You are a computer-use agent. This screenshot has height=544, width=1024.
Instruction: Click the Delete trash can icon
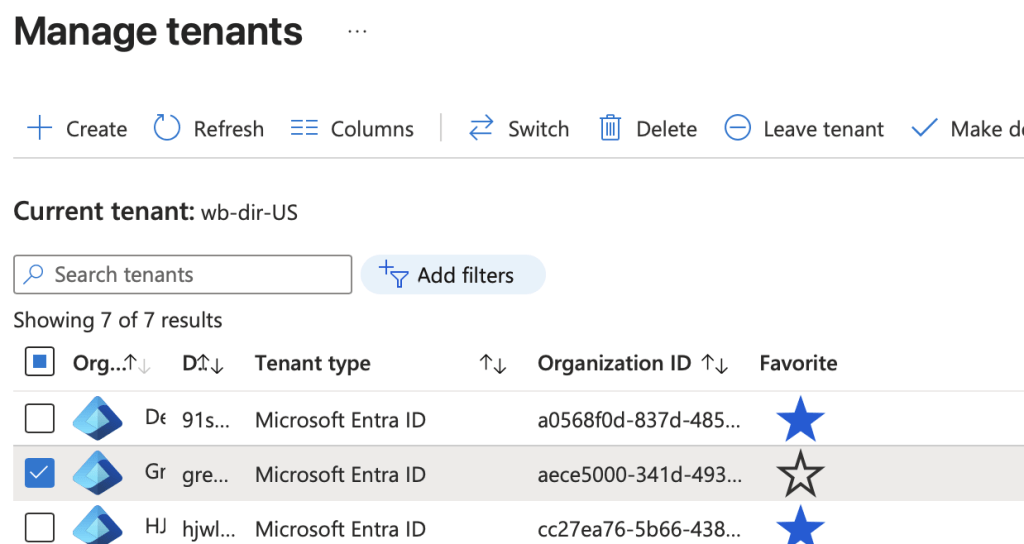point(610,128)
